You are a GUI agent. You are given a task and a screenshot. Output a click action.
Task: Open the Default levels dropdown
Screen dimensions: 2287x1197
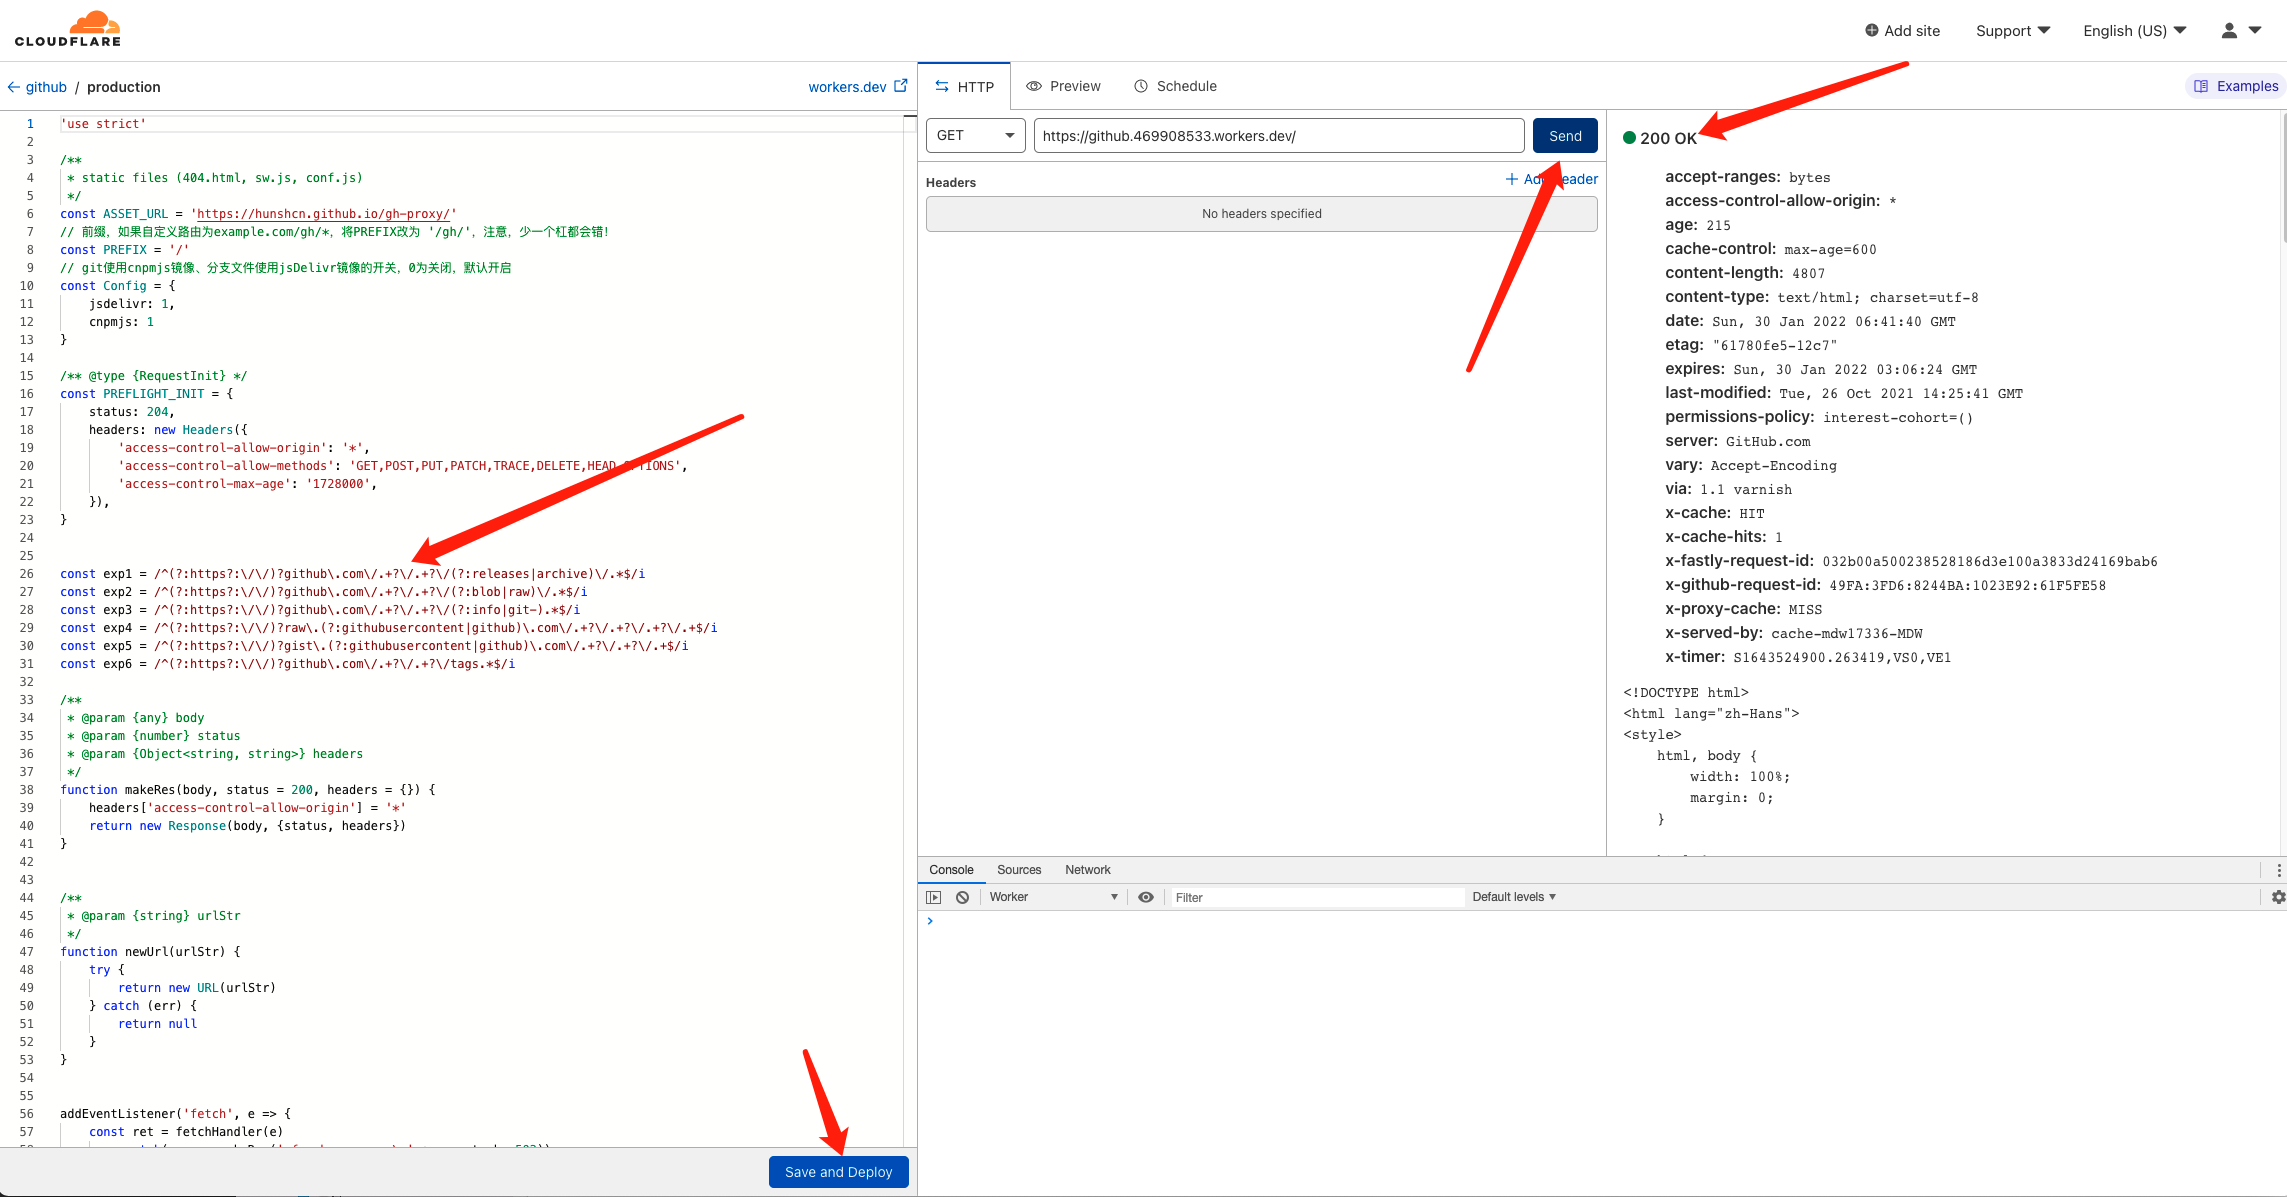click(x=1514, y=896)
